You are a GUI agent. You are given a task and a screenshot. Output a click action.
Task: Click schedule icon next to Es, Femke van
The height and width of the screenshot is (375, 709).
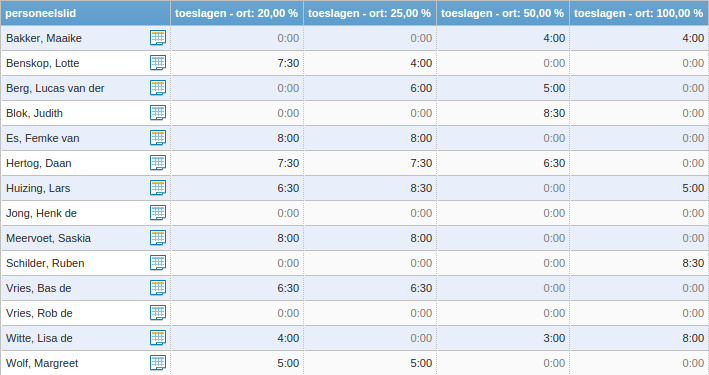158,138
